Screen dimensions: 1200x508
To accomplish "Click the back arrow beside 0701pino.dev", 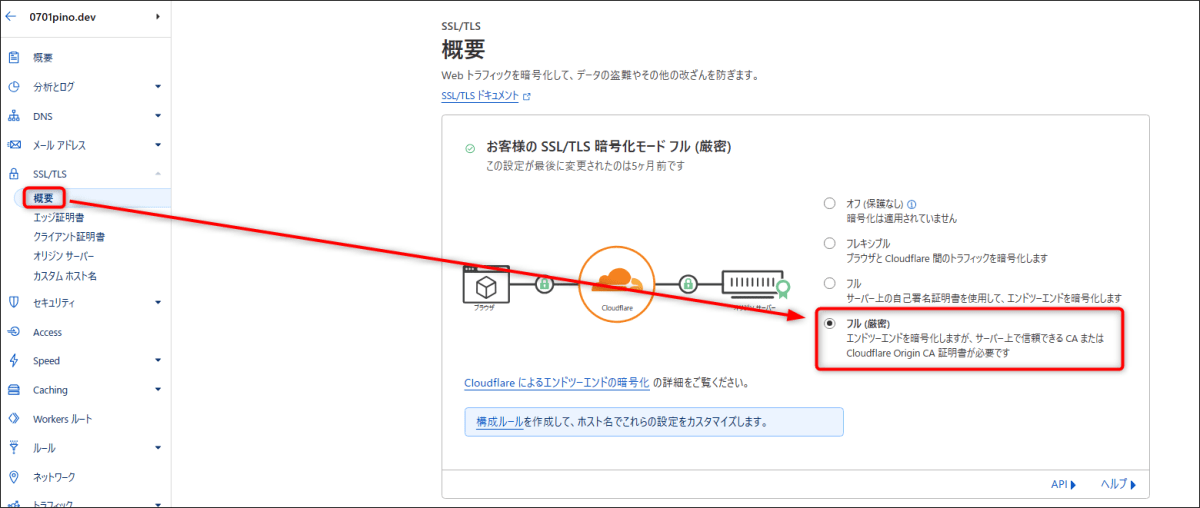I will 11,16.
